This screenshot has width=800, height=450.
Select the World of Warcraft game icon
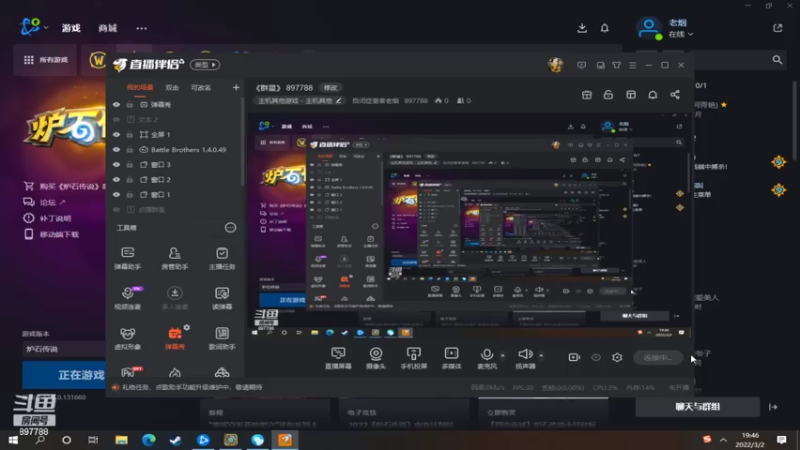pyautogui.click(x=97, y=60)
